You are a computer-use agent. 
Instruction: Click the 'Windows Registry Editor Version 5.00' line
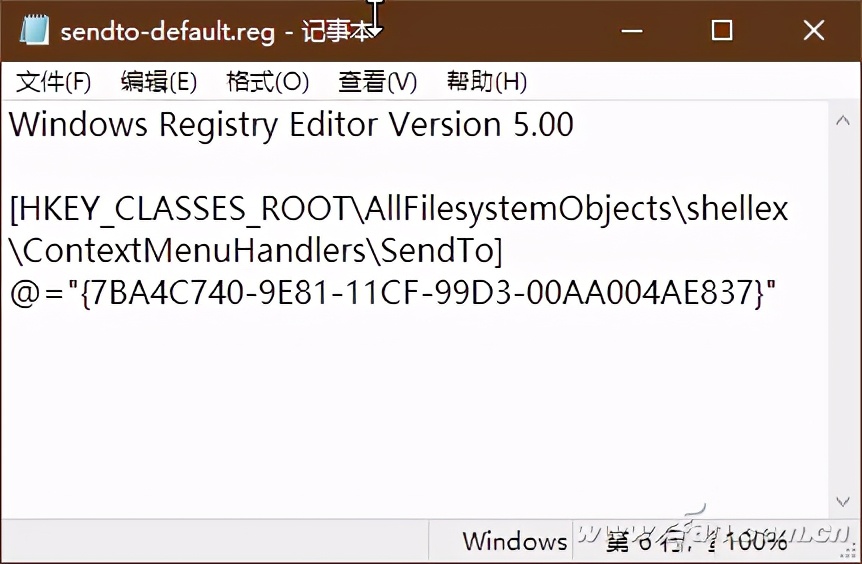point(291,125)
